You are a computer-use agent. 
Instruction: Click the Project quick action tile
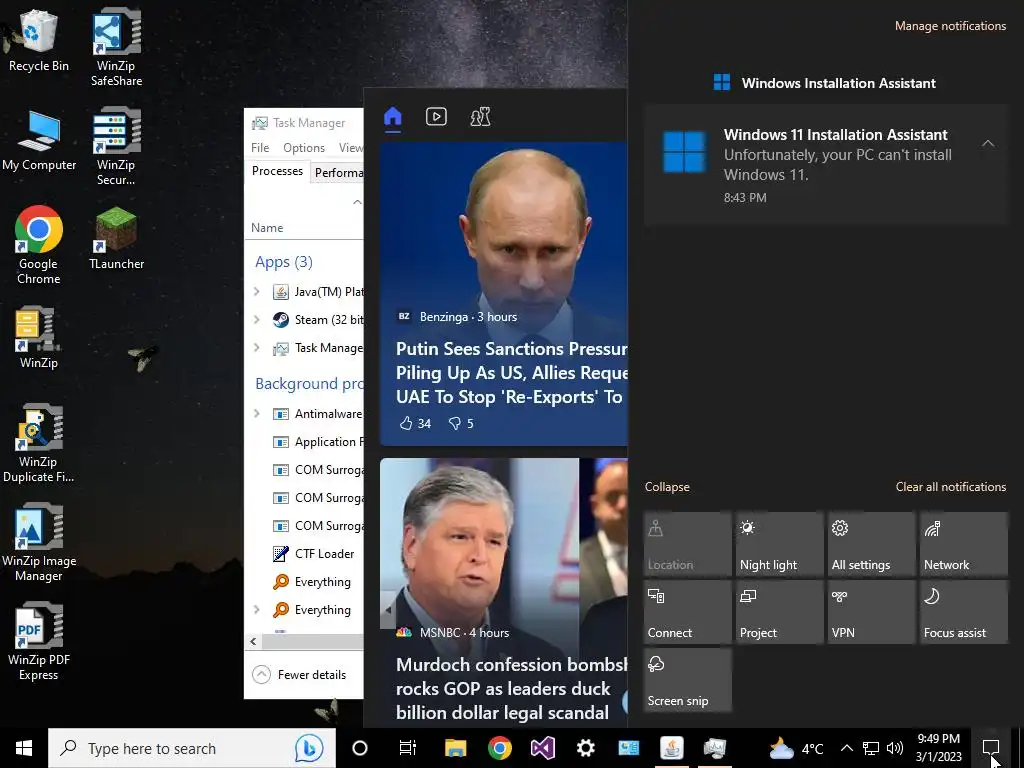(x=780, y=612)
